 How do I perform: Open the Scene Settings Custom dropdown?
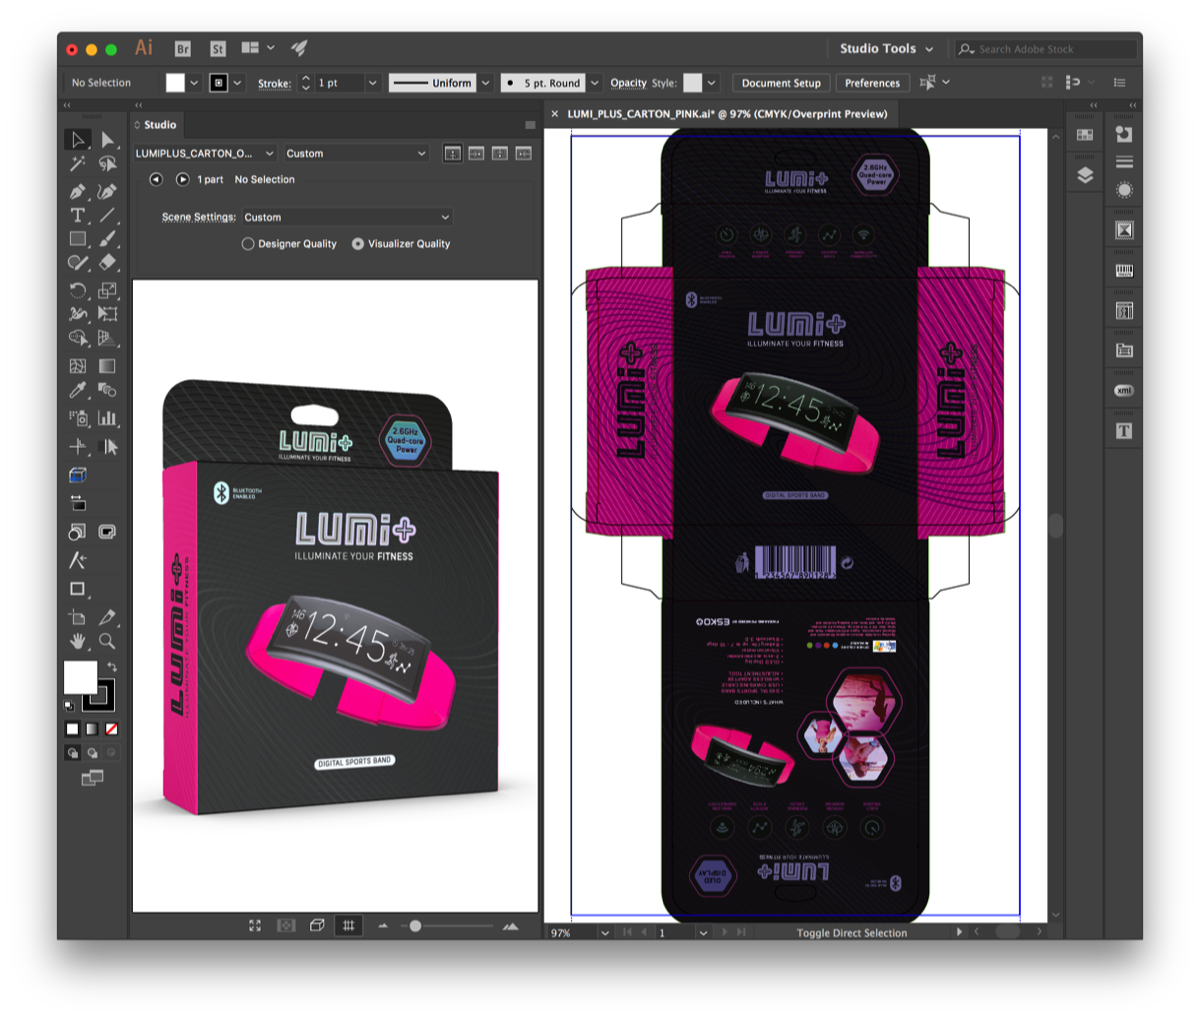pyautogui.click(x=346, y=217)
